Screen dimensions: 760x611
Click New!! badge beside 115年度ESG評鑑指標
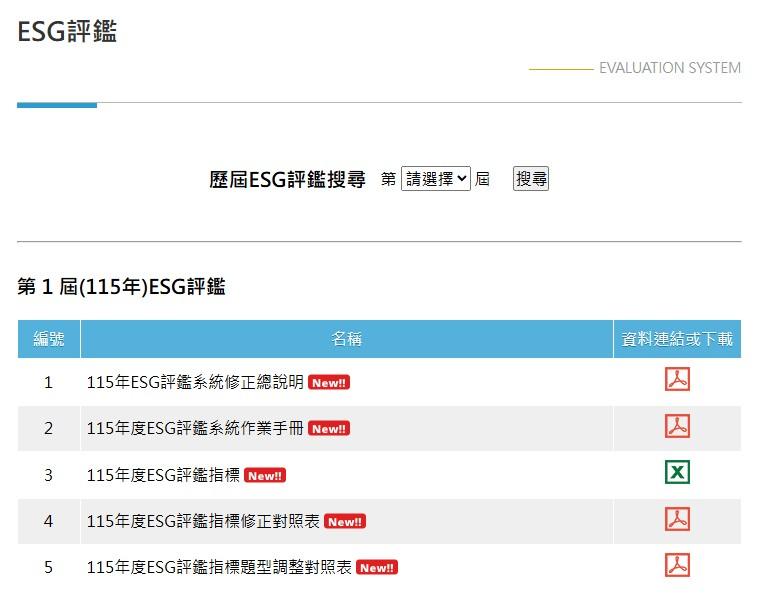point(265,476)
